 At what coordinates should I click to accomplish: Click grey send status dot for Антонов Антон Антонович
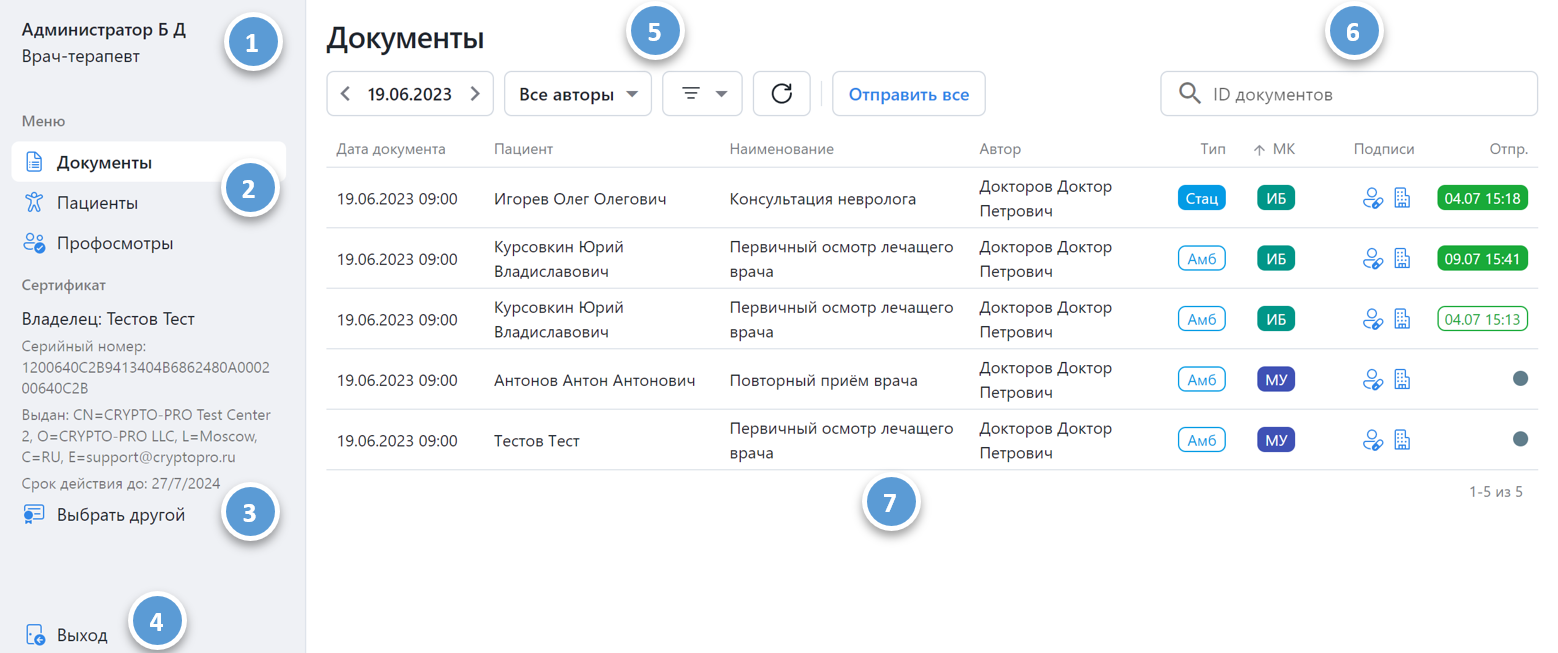point(1520,379)
